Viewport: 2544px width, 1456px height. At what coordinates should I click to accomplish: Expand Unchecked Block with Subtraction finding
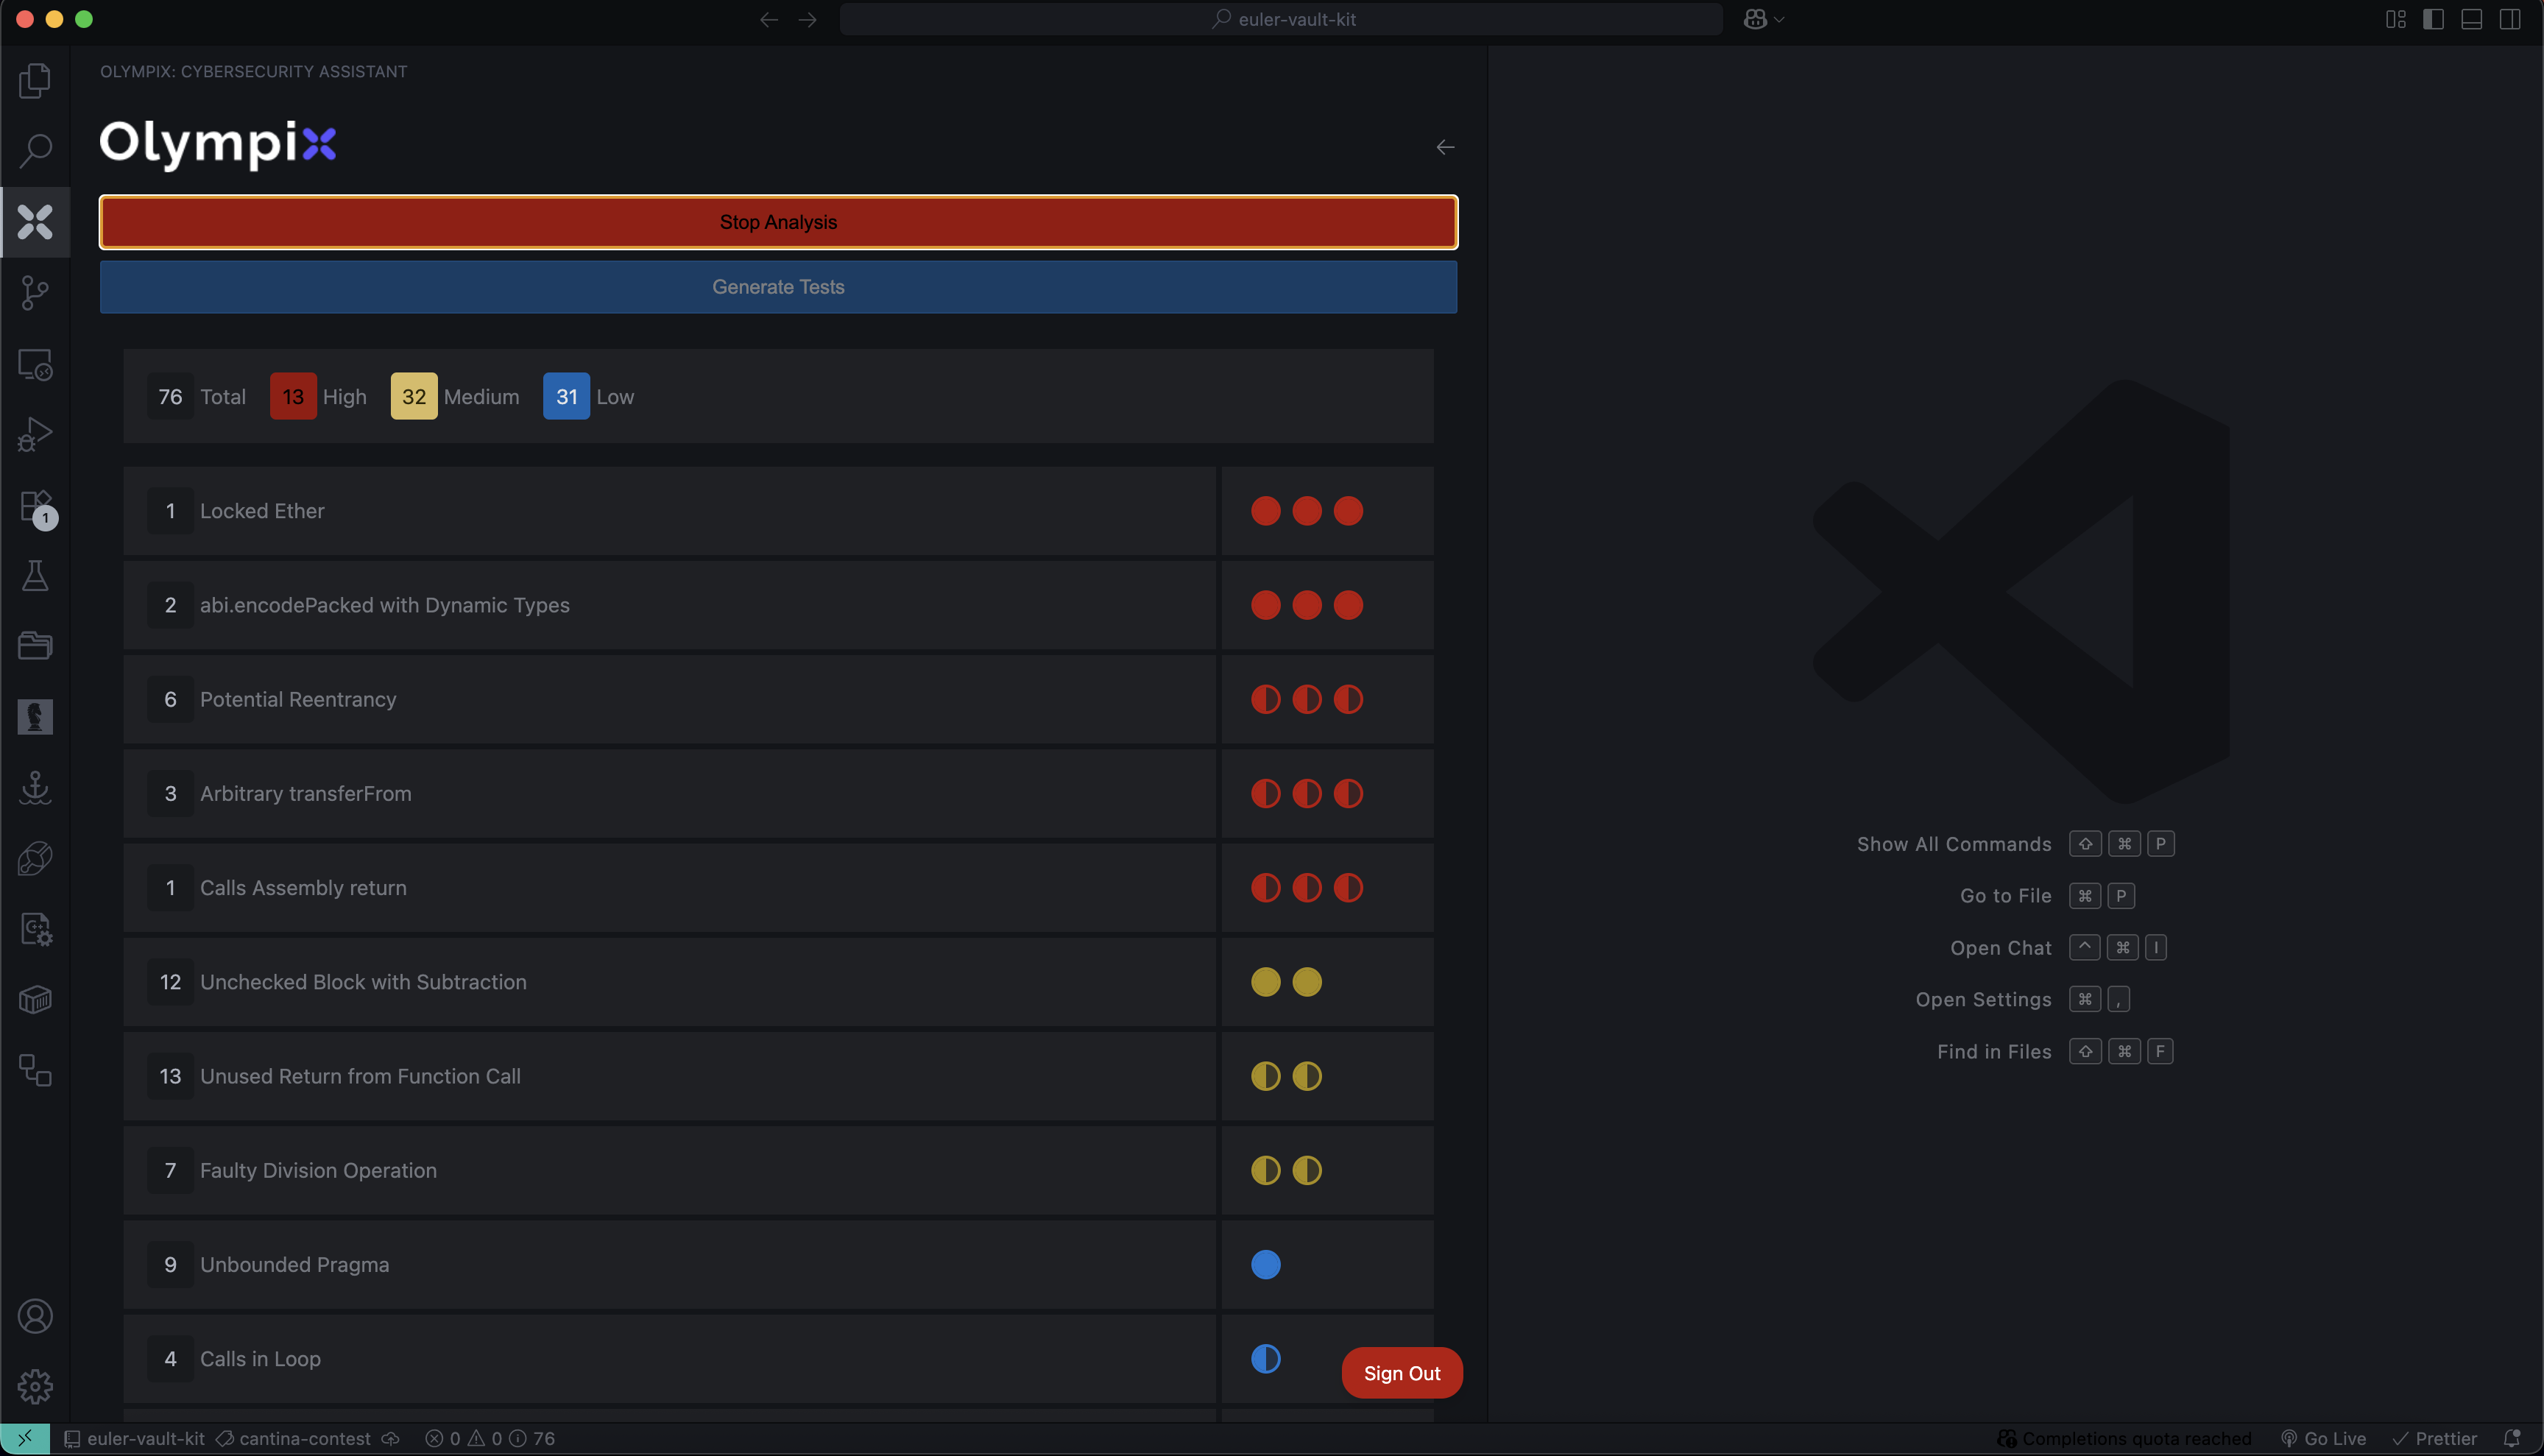pos(669,982)
